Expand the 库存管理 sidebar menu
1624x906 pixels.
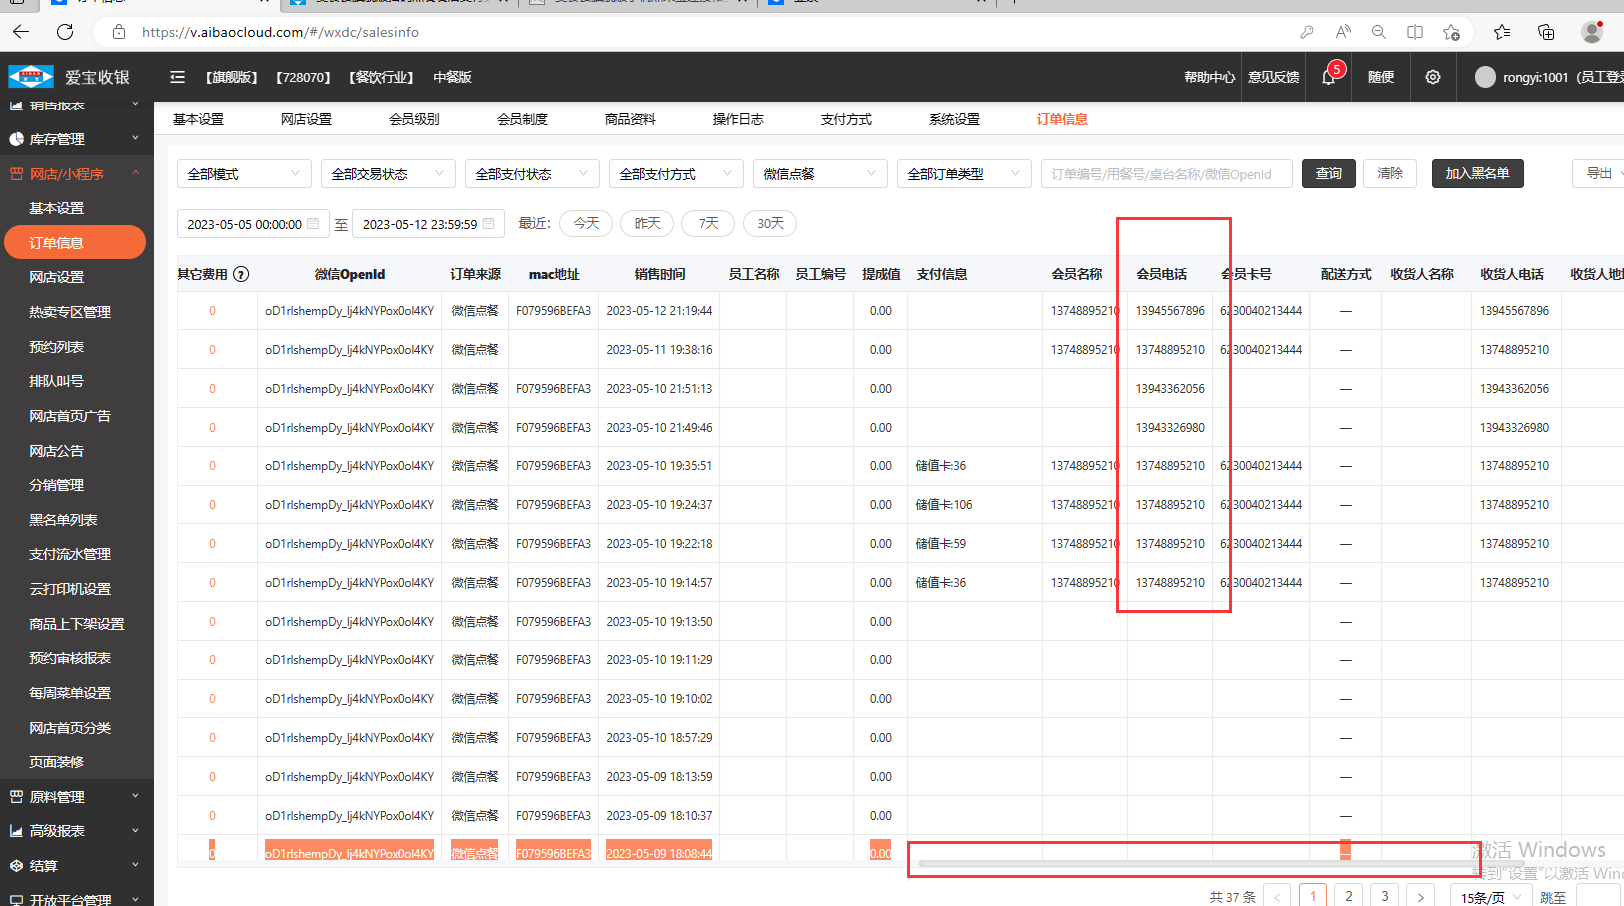point(75,139)
